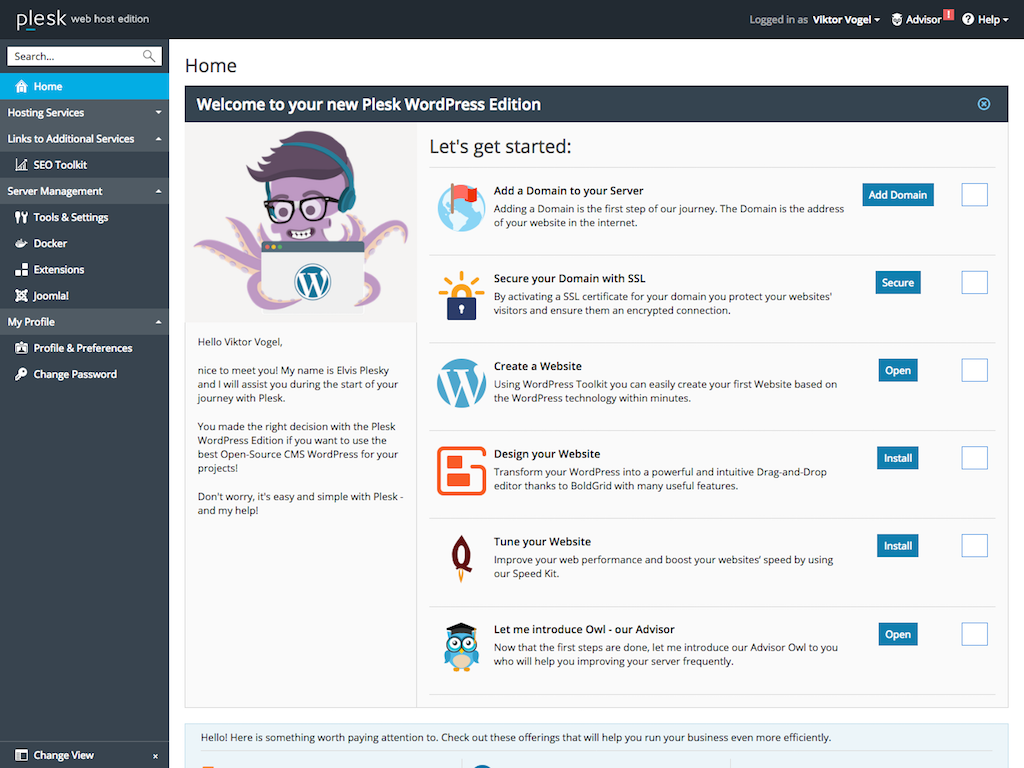Viewport: 1024px width, 768px height.
Task: Click the Advisor owl icon in header
Action: pos(897,20)
